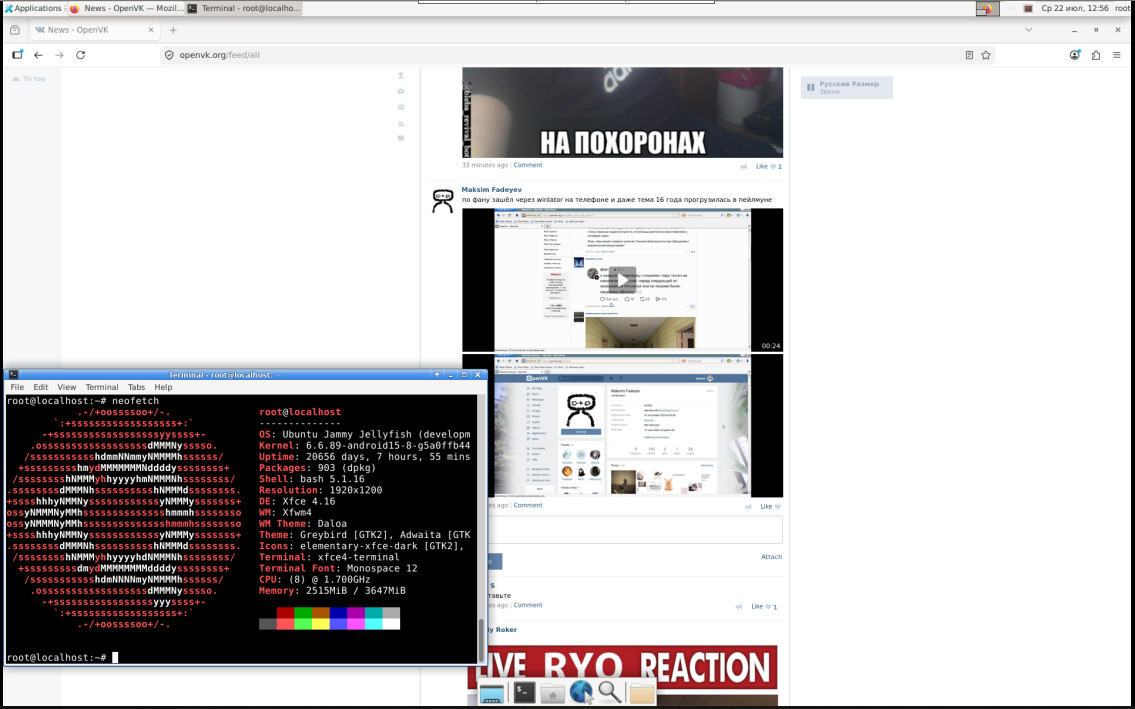Open Firefox account icon
Screen dimensions: 1135x709
pos(1075,55)
